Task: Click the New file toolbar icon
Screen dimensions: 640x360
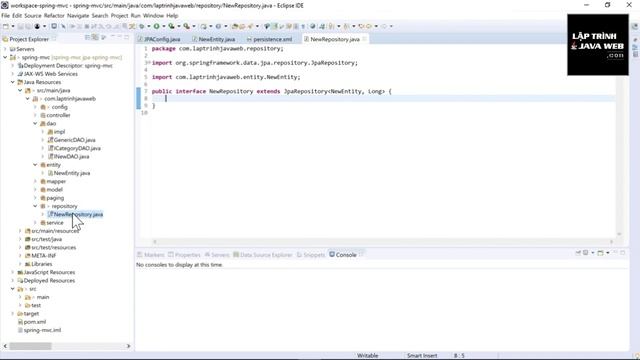Action: pos(6,26)
